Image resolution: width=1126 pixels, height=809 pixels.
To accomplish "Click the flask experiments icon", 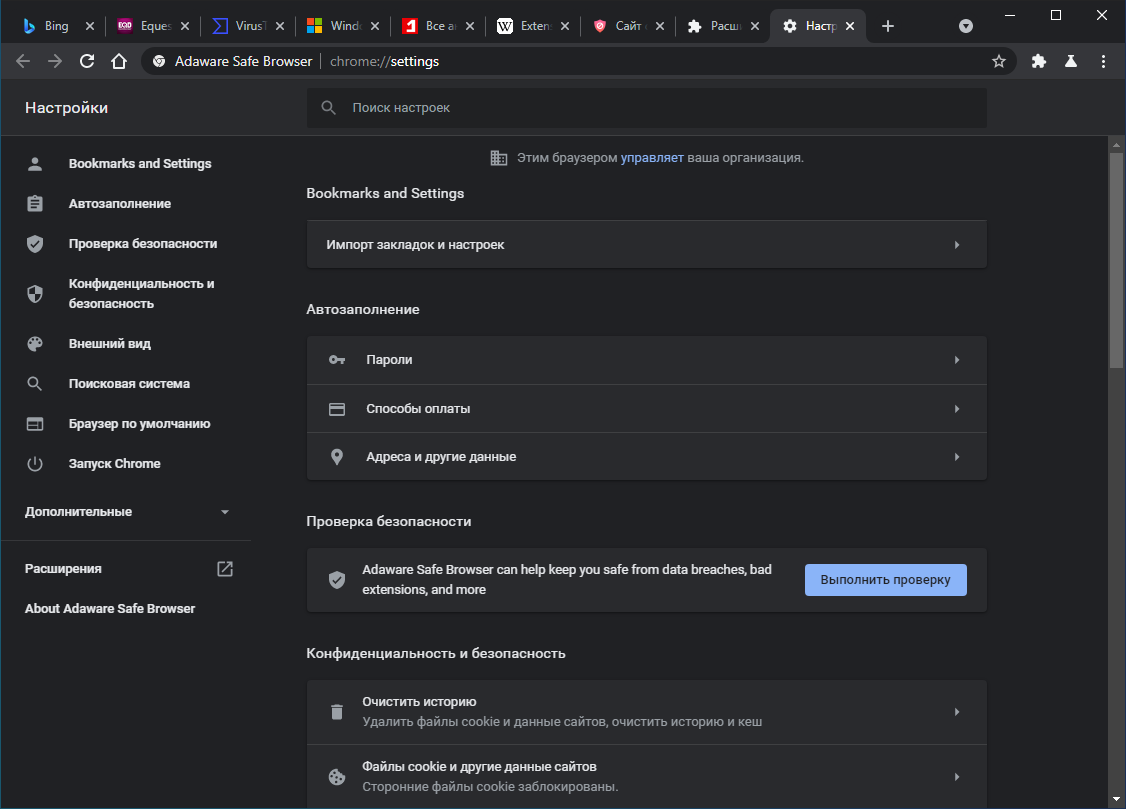I will (1071, 61).
